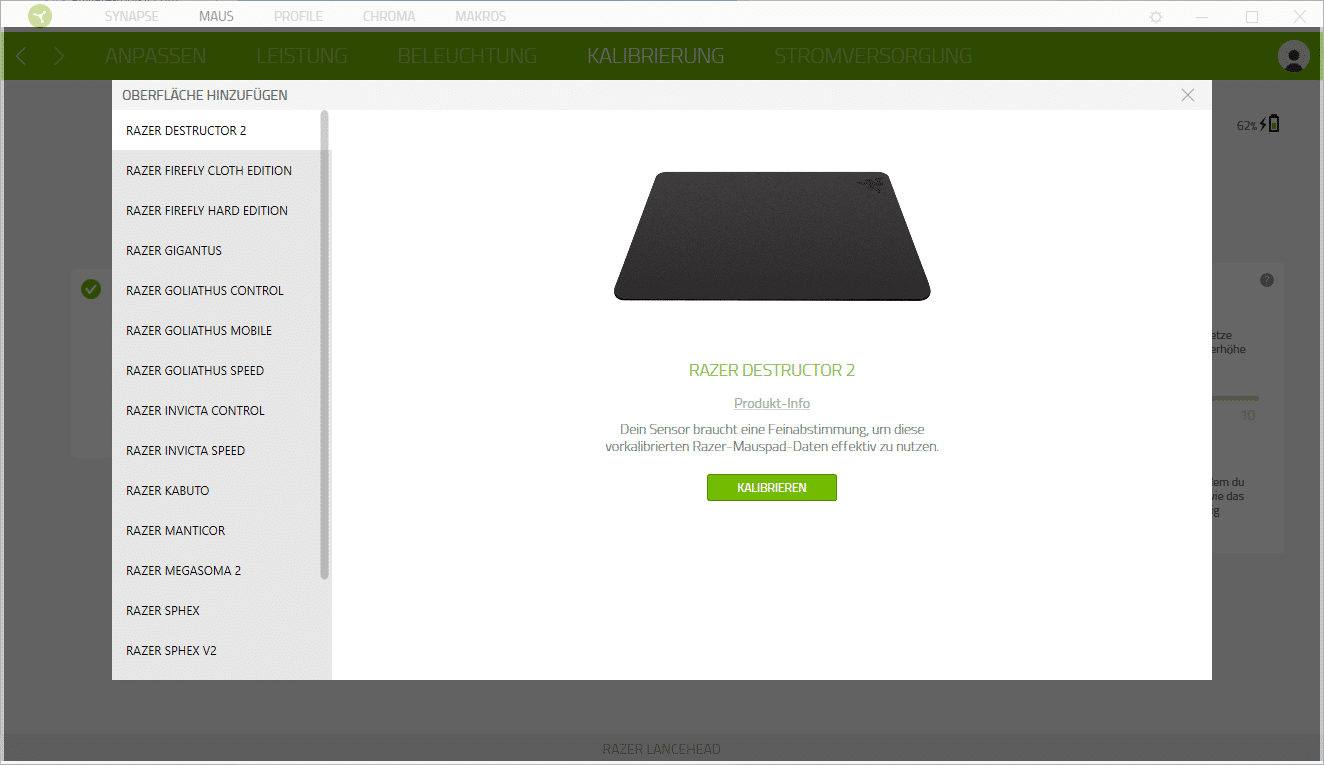Click the surface list scrollbar
Viewport: 1324px width, 765px height.
324,345
